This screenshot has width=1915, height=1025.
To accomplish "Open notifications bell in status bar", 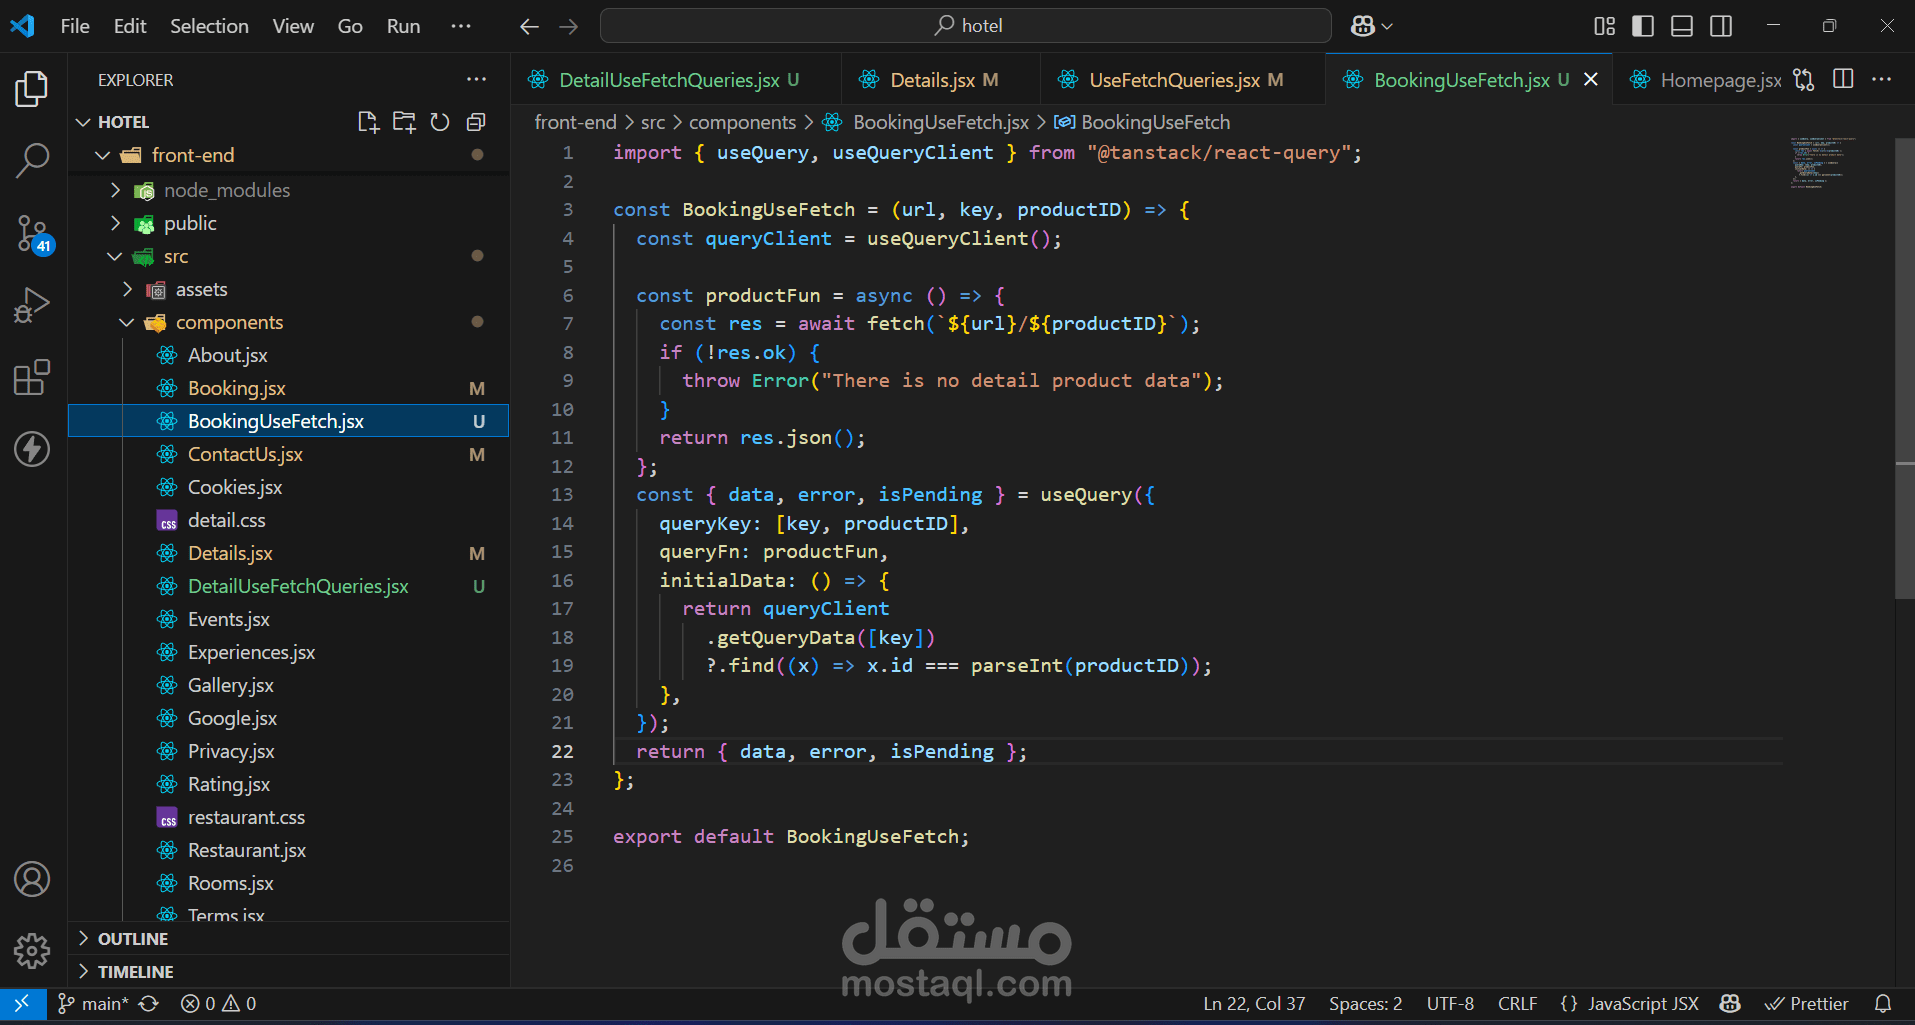I will 1883,1003.
